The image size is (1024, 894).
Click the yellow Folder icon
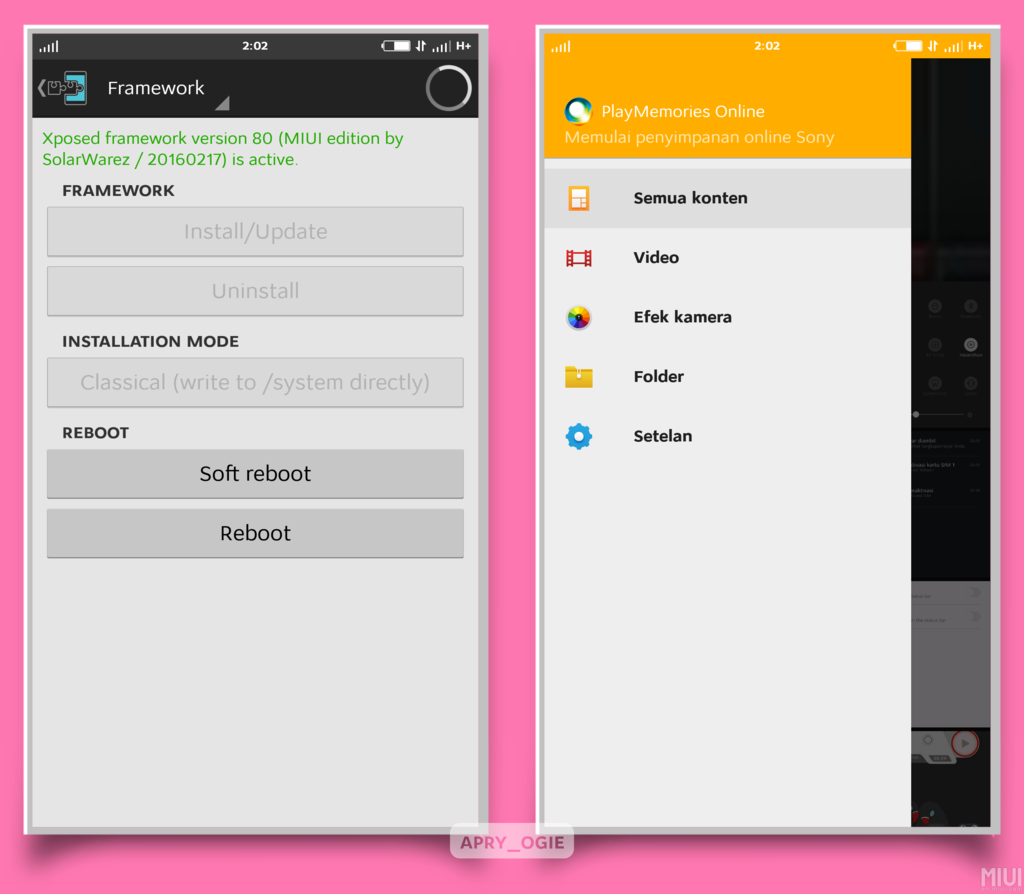pos(579,377)
